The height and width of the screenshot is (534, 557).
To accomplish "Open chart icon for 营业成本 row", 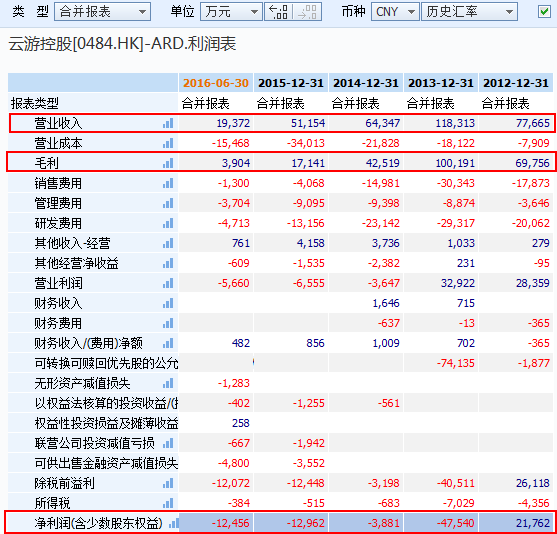I will tap(168, 143).
